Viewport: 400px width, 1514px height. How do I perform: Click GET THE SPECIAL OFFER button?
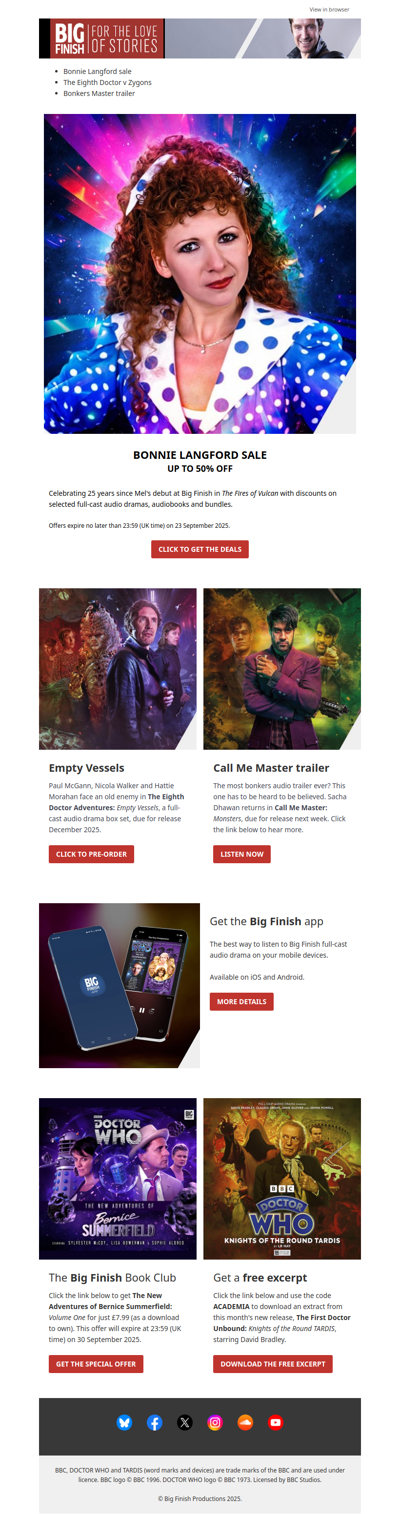pyautogui.click(x=96, y=1364)
